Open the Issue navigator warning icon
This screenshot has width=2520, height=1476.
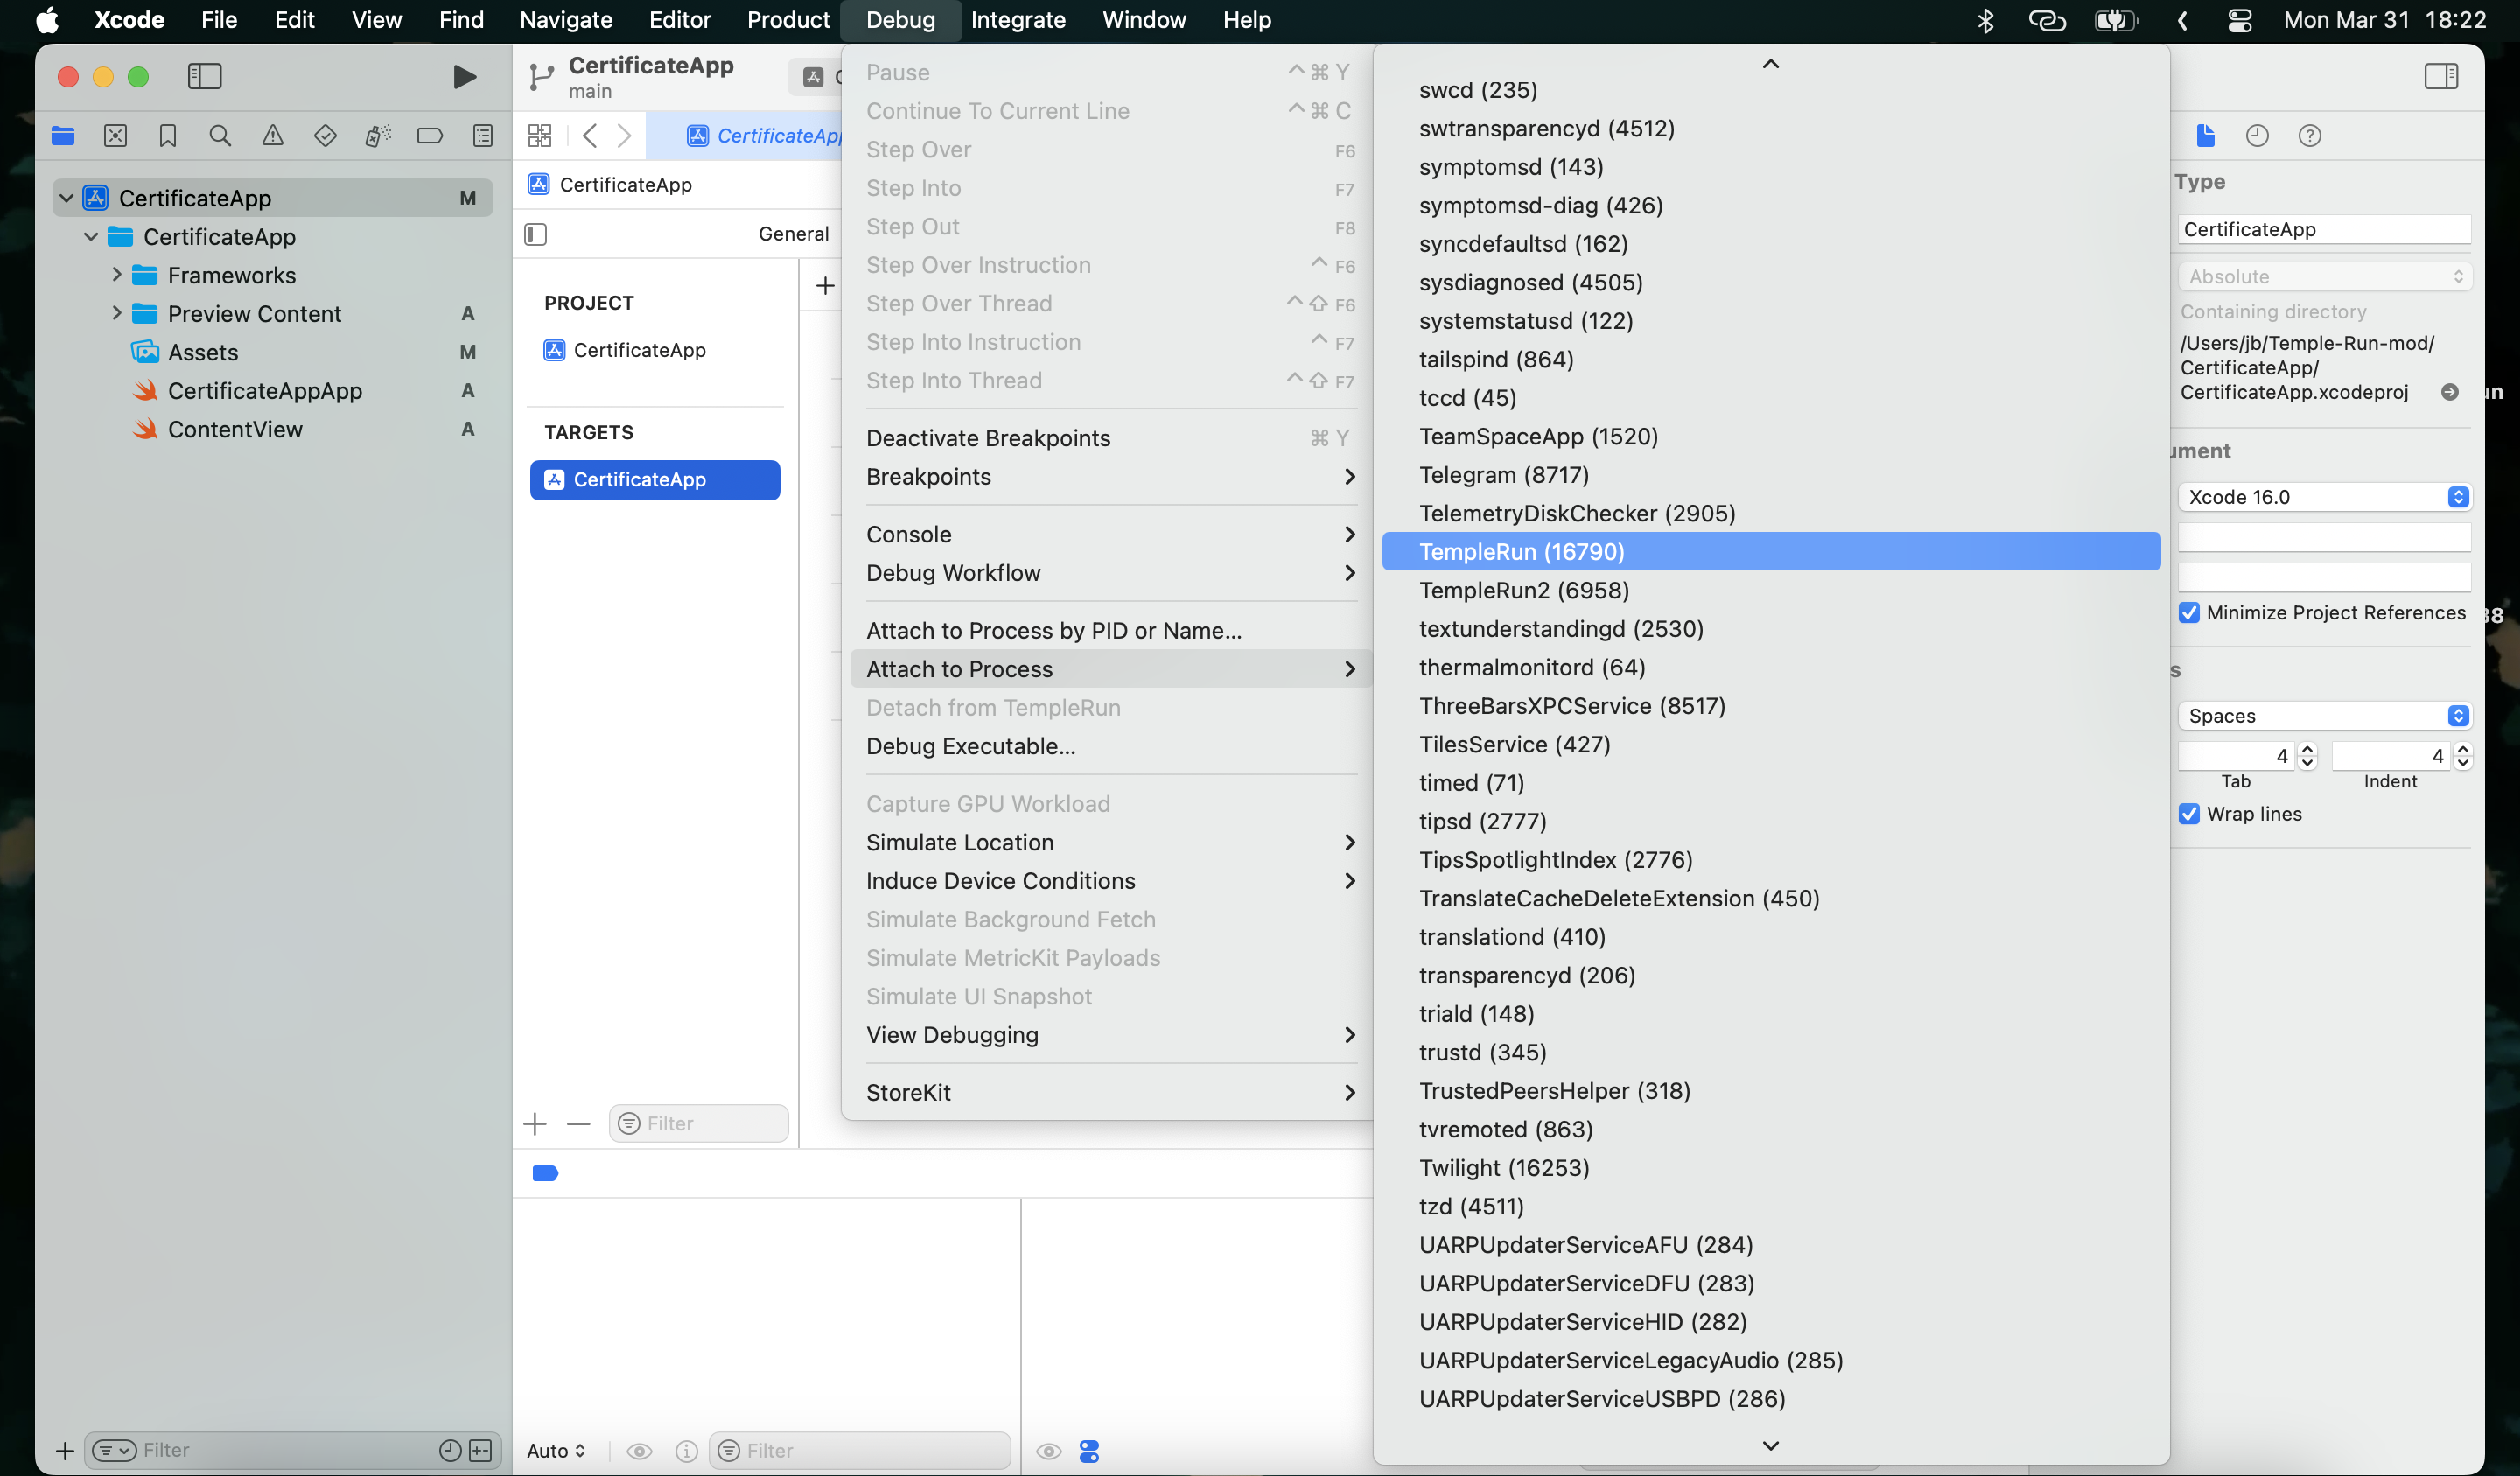coord(272,136)
